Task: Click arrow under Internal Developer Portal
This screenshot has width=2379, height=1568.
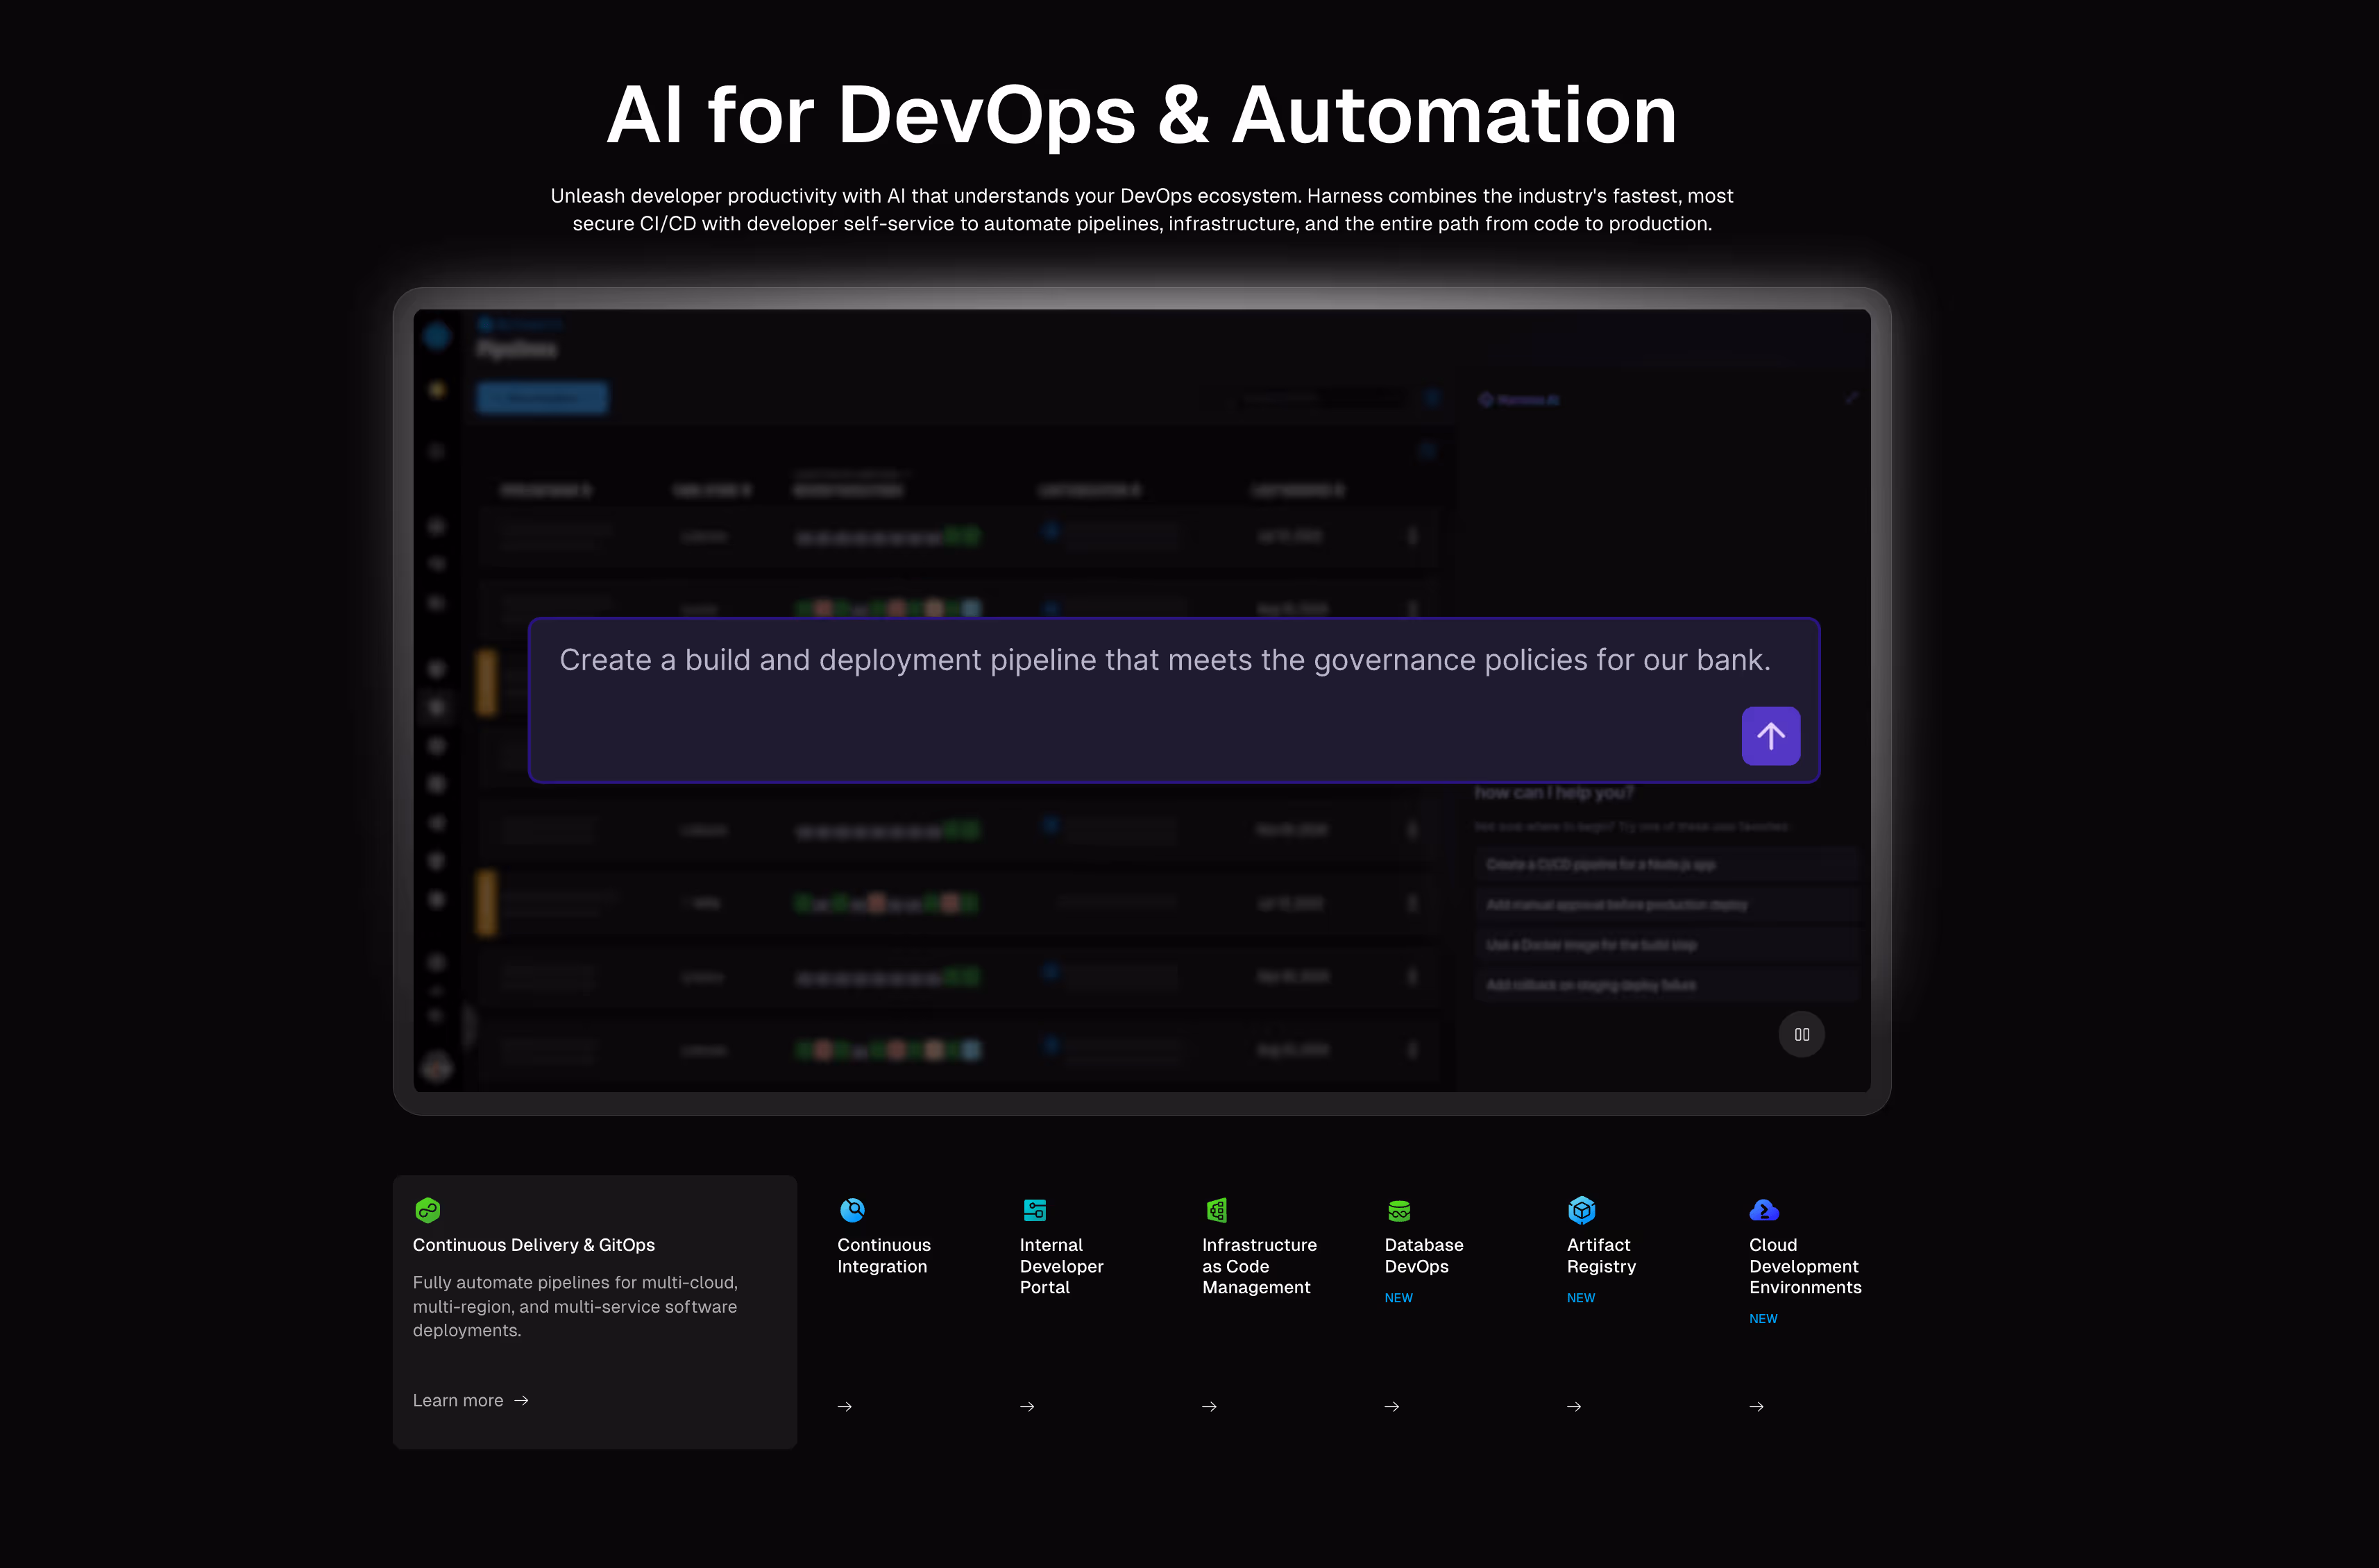Action: pos(1027,1406)
